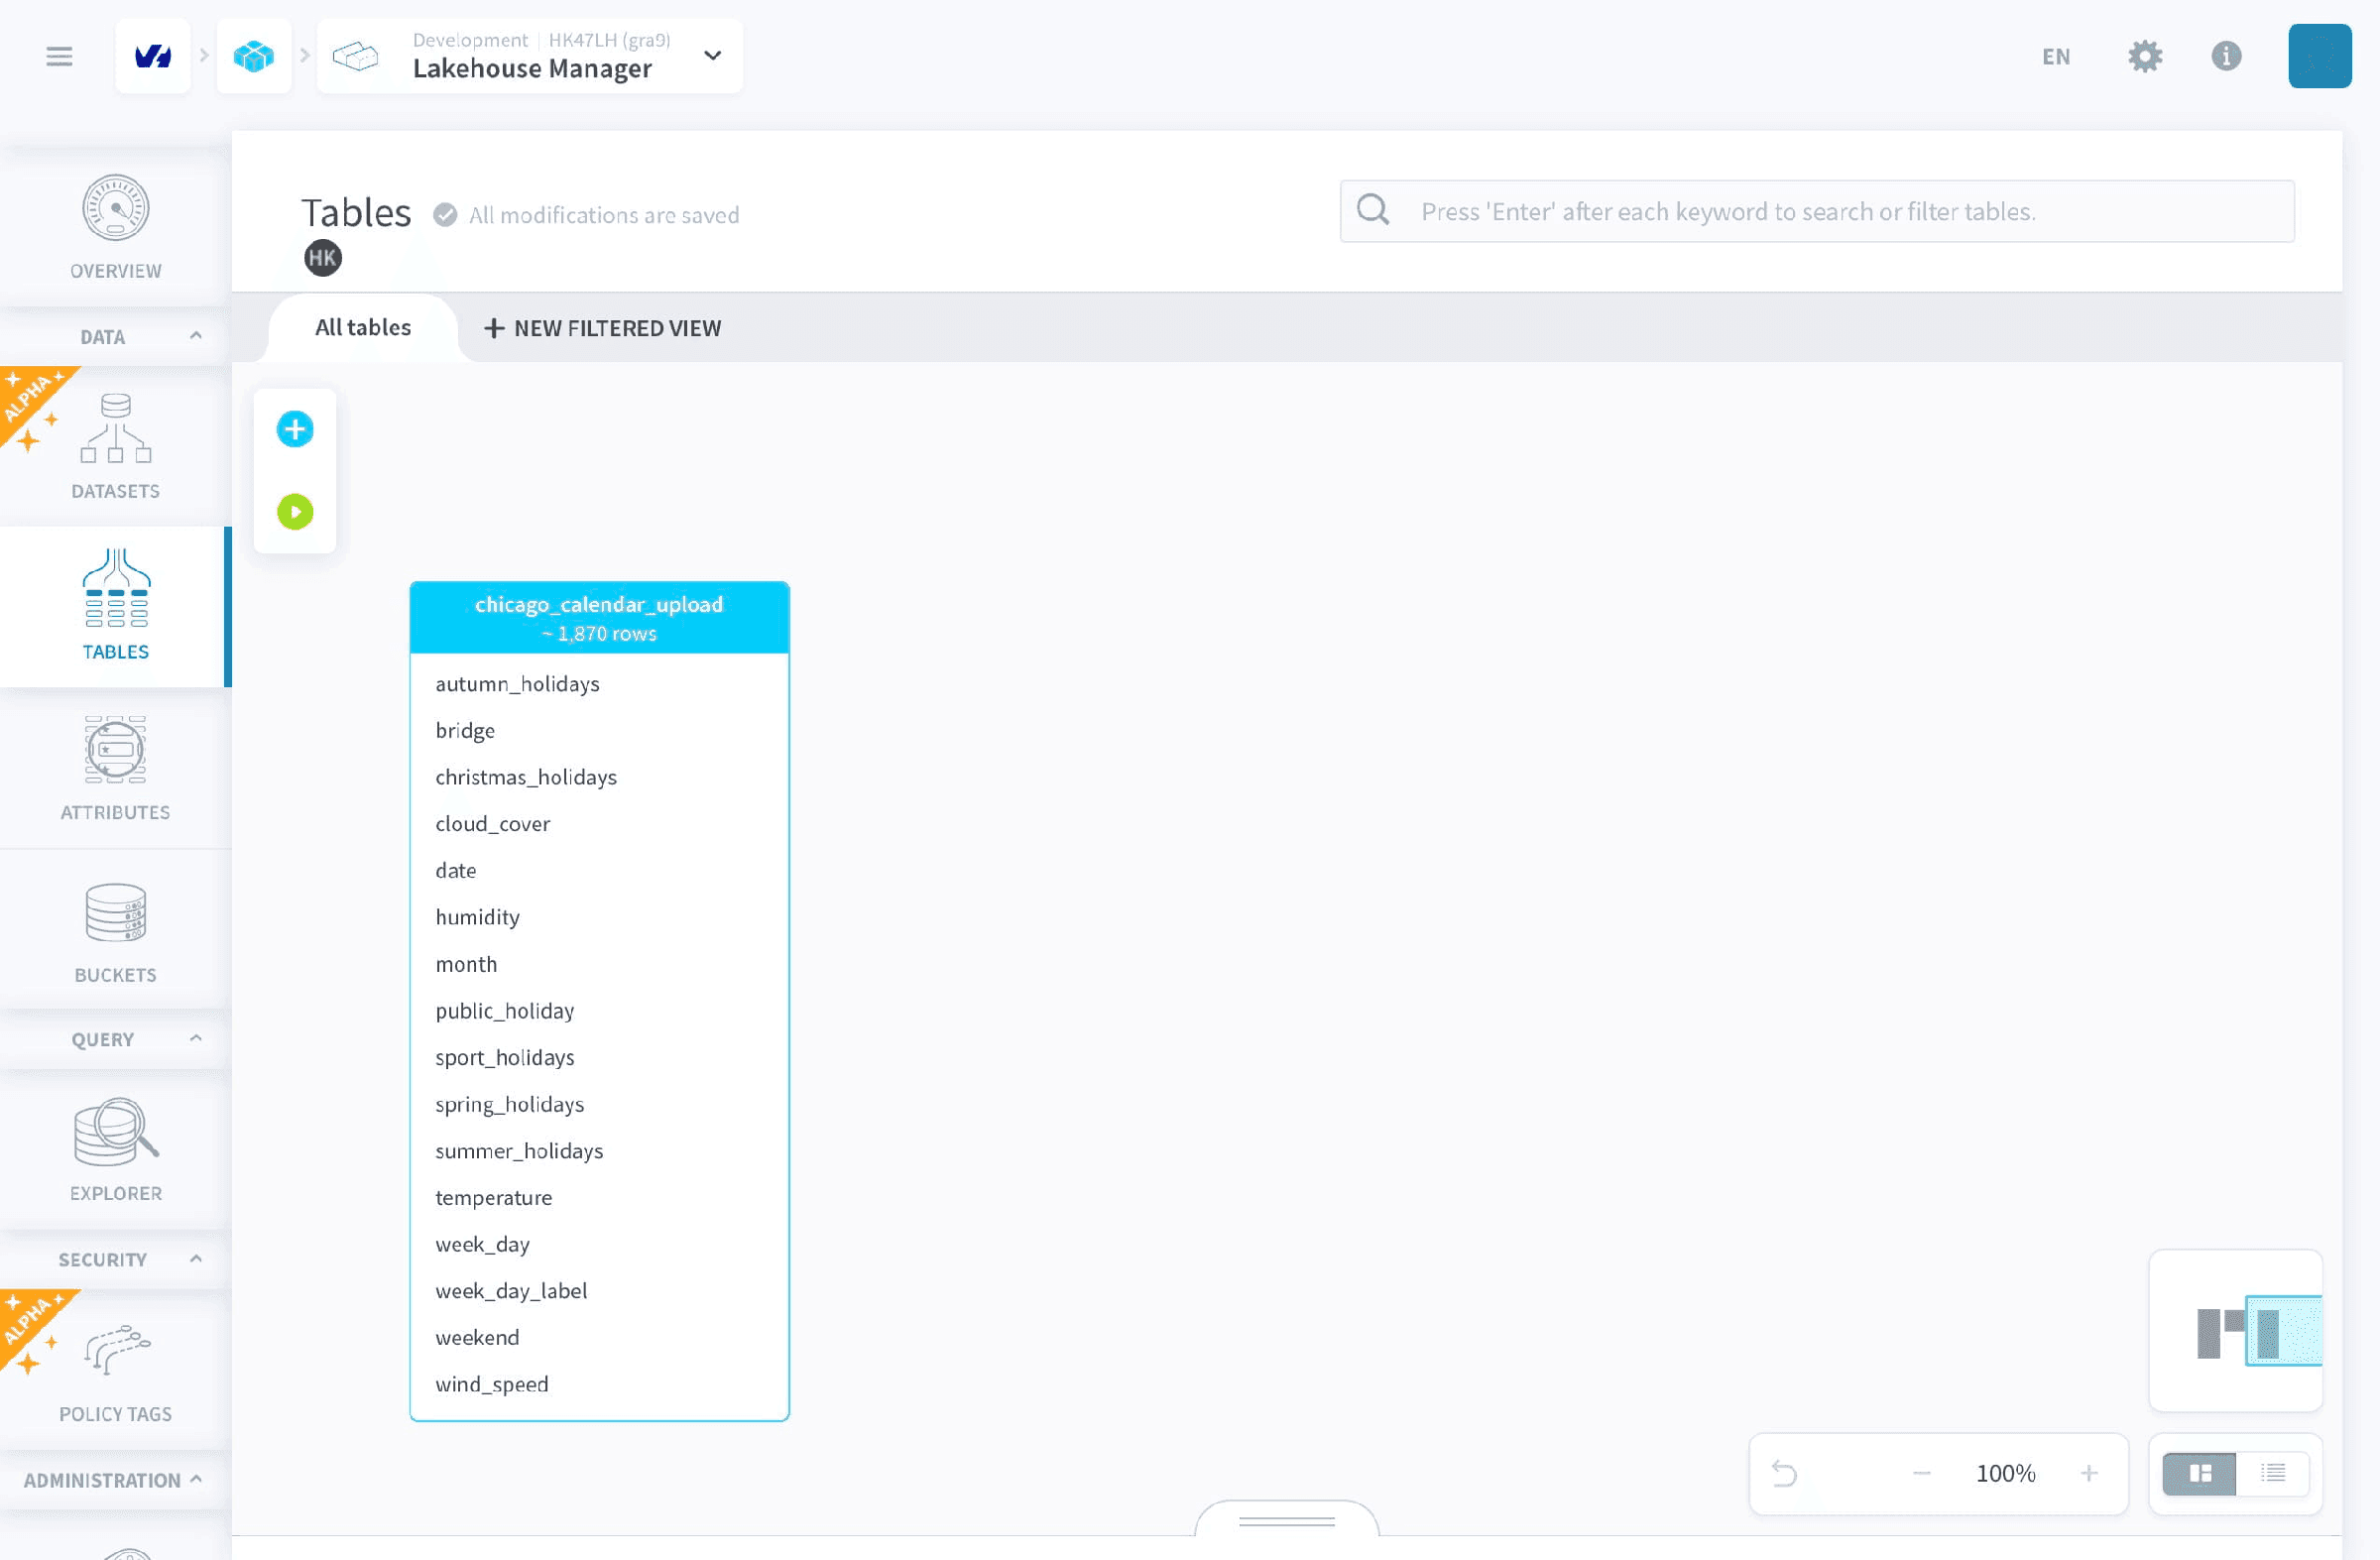The width and height of the screenshot is (2380, 1560).
Task: Select chicago_calendar_upload table header
Action: (x=599, y=617)
